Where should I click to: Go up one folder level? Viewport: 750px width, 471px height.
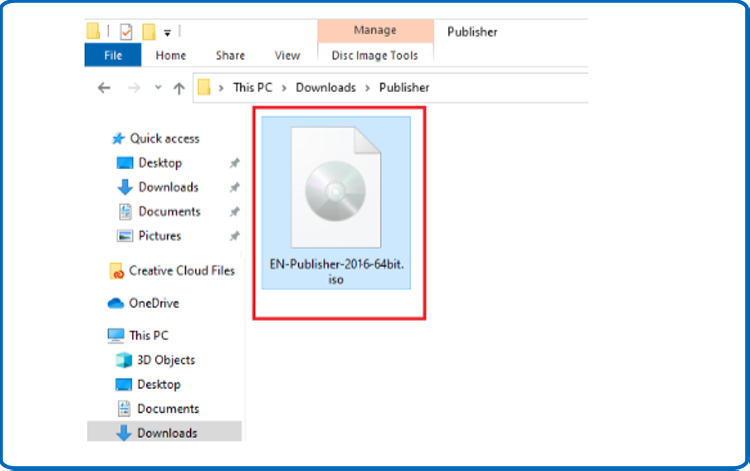point(179,88)
